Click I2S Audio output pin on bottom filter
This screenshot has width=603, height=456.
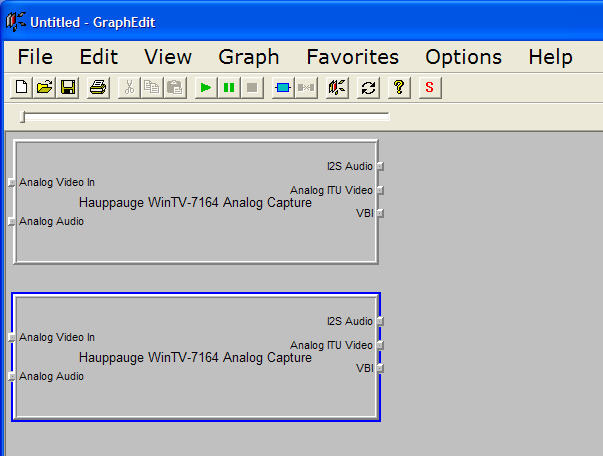click(380, 321)
